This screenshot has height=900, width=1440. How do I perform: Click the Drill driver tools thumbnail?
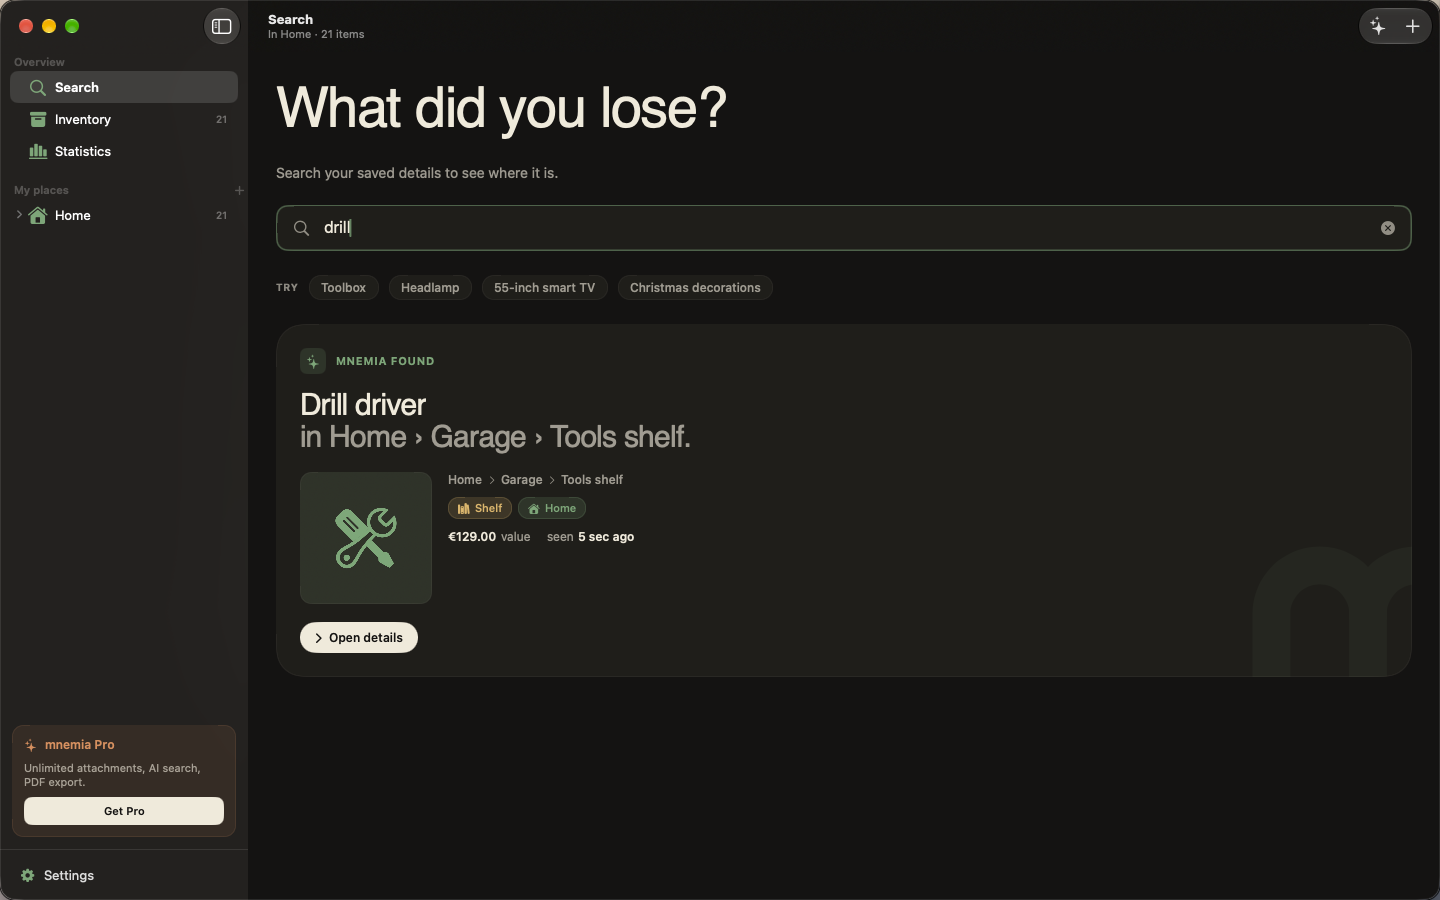366,538
